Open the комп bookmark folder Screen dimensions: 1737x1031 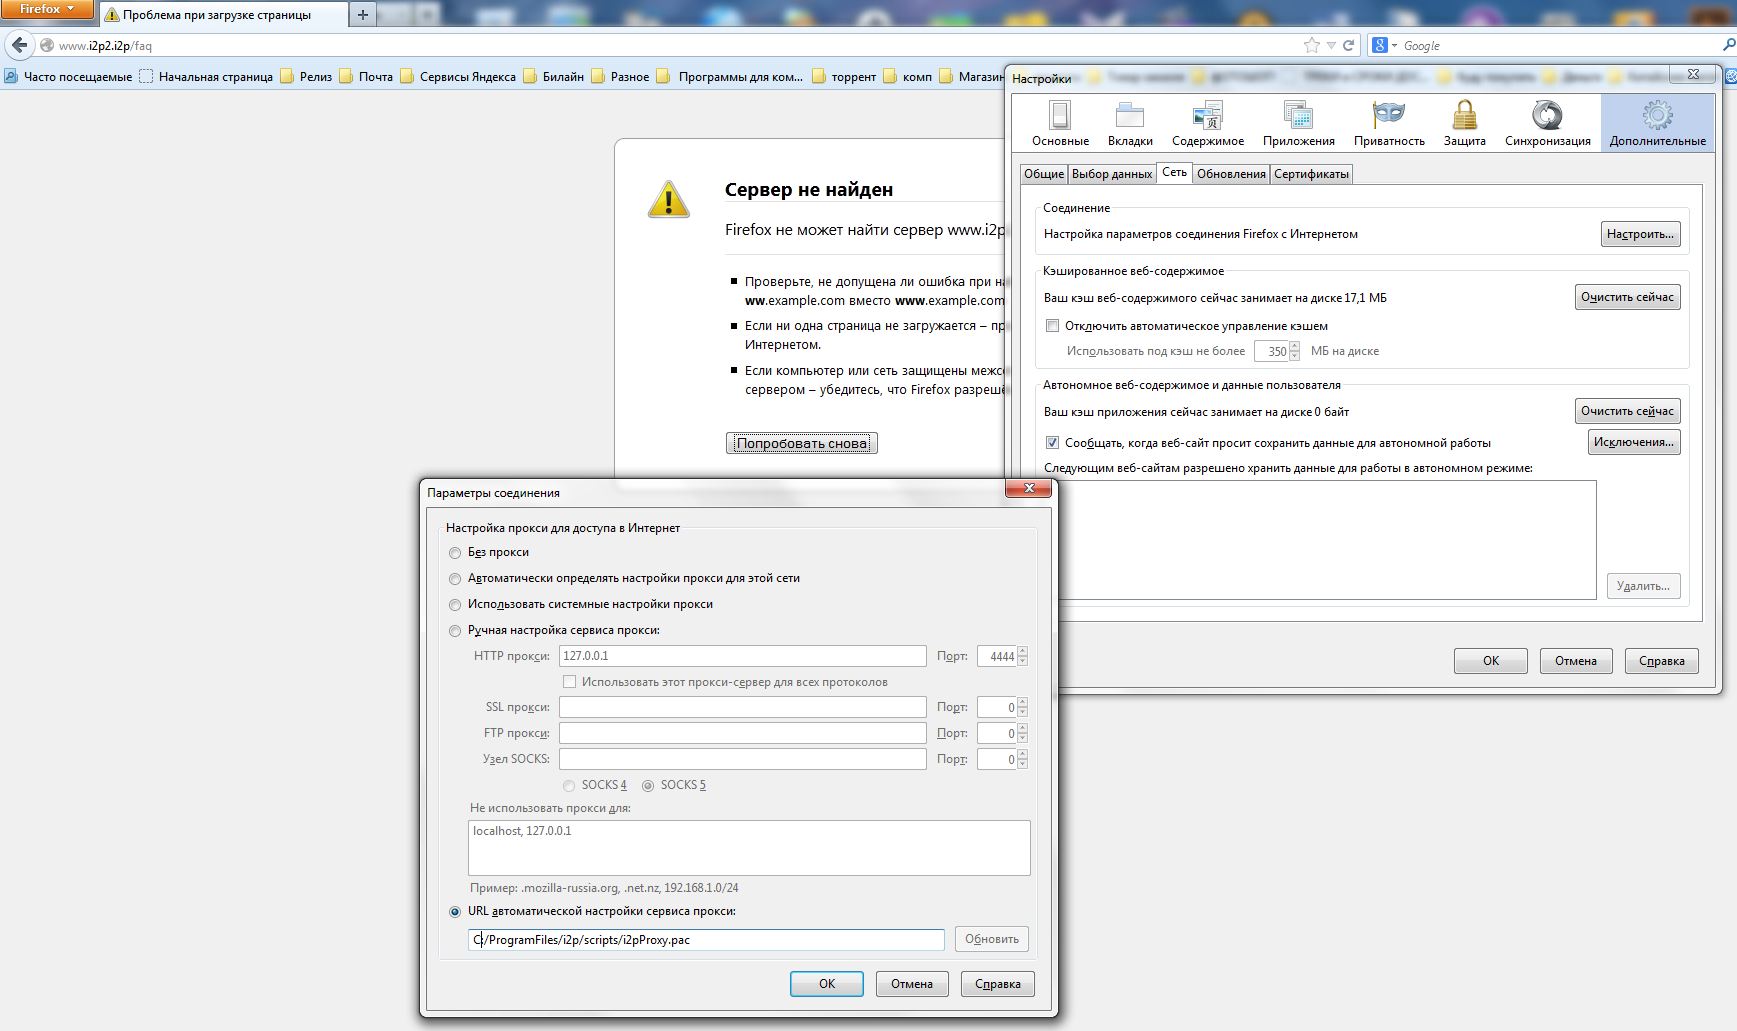pyautogui.click(x=908, y=76)
